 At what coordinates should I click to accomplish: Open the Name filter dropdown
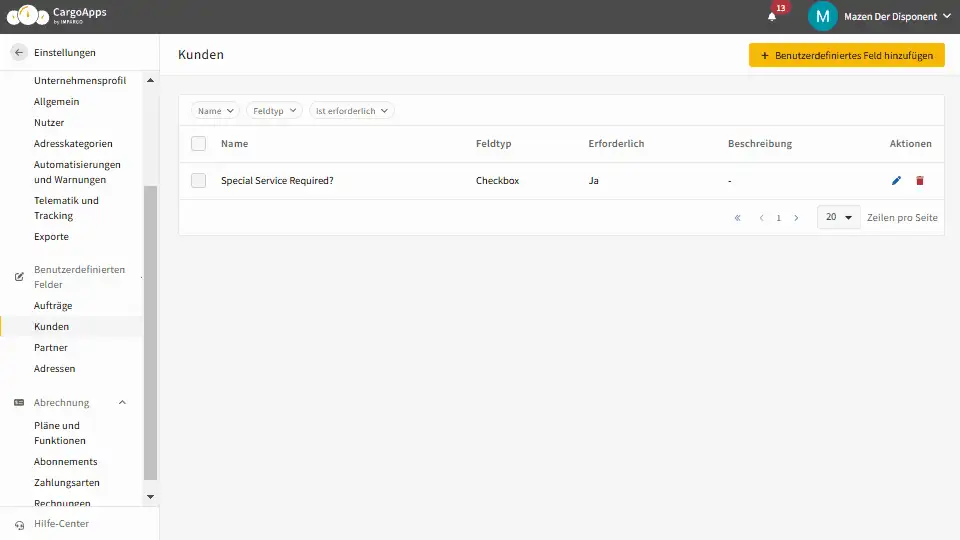[x=216, y=111]
